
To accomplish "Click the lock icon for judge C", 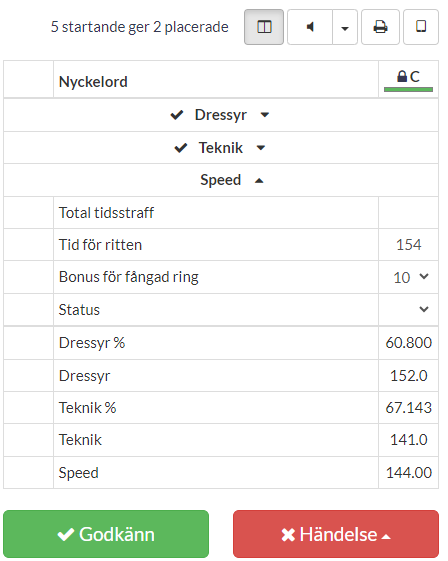I will [402, 76].
